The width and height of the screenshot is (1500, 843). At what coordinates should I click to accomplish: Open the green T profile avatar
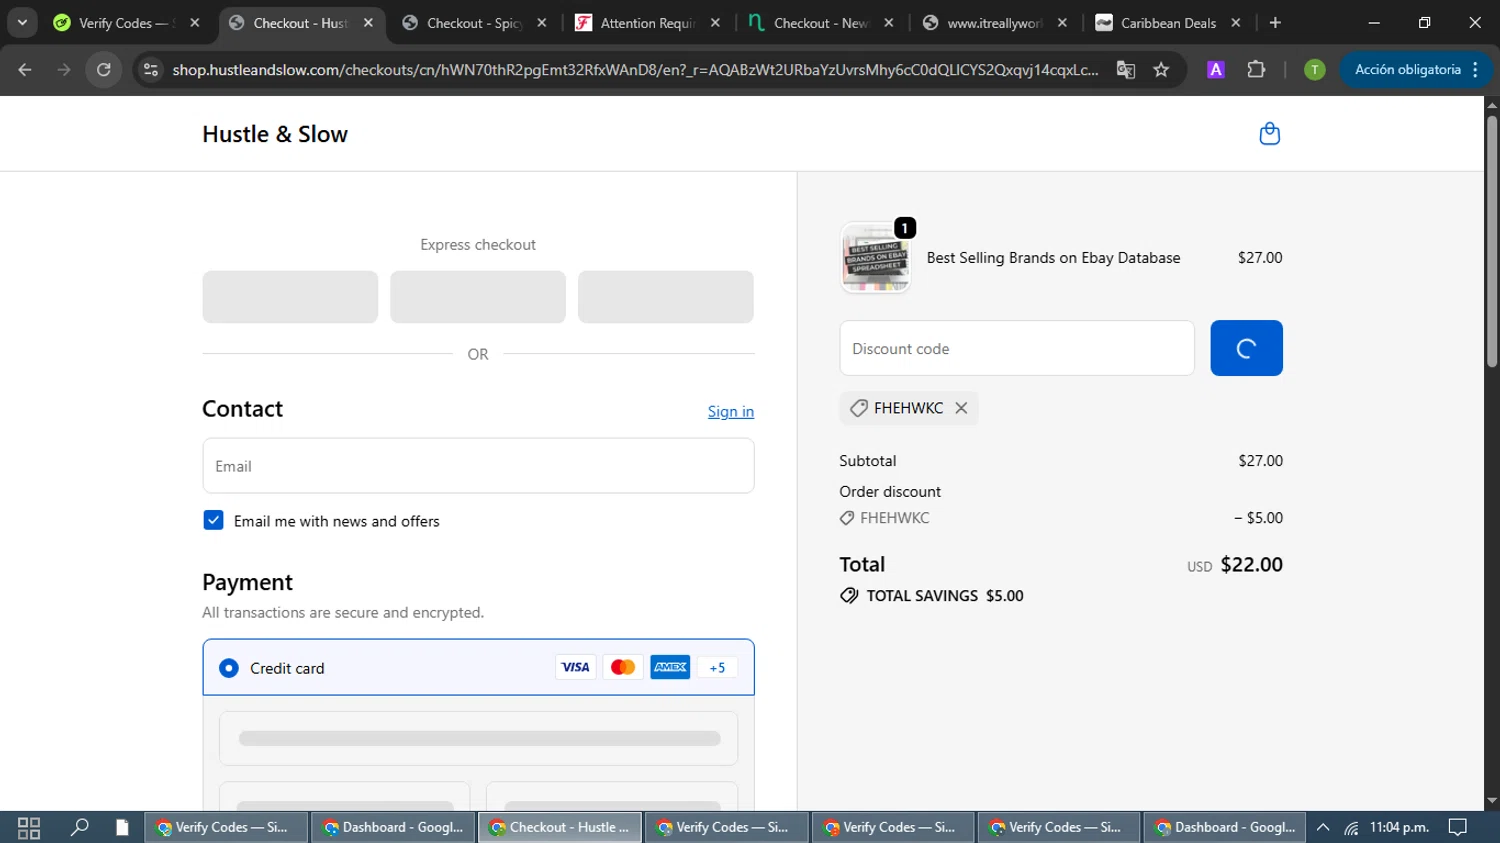(1314, 69)
